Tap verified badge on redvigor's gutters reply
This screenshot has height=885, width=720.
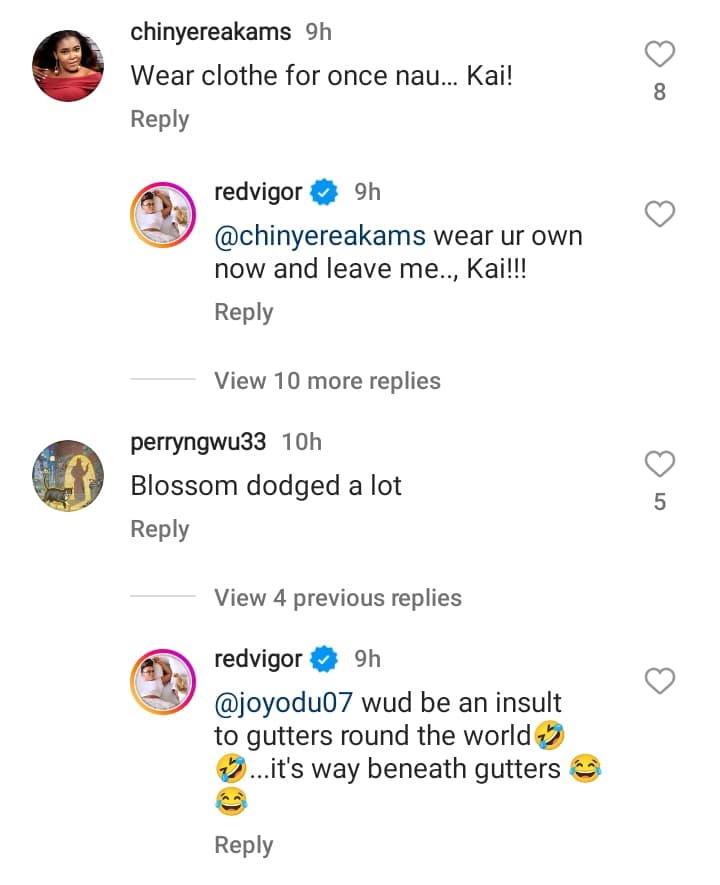coord(325,659)
